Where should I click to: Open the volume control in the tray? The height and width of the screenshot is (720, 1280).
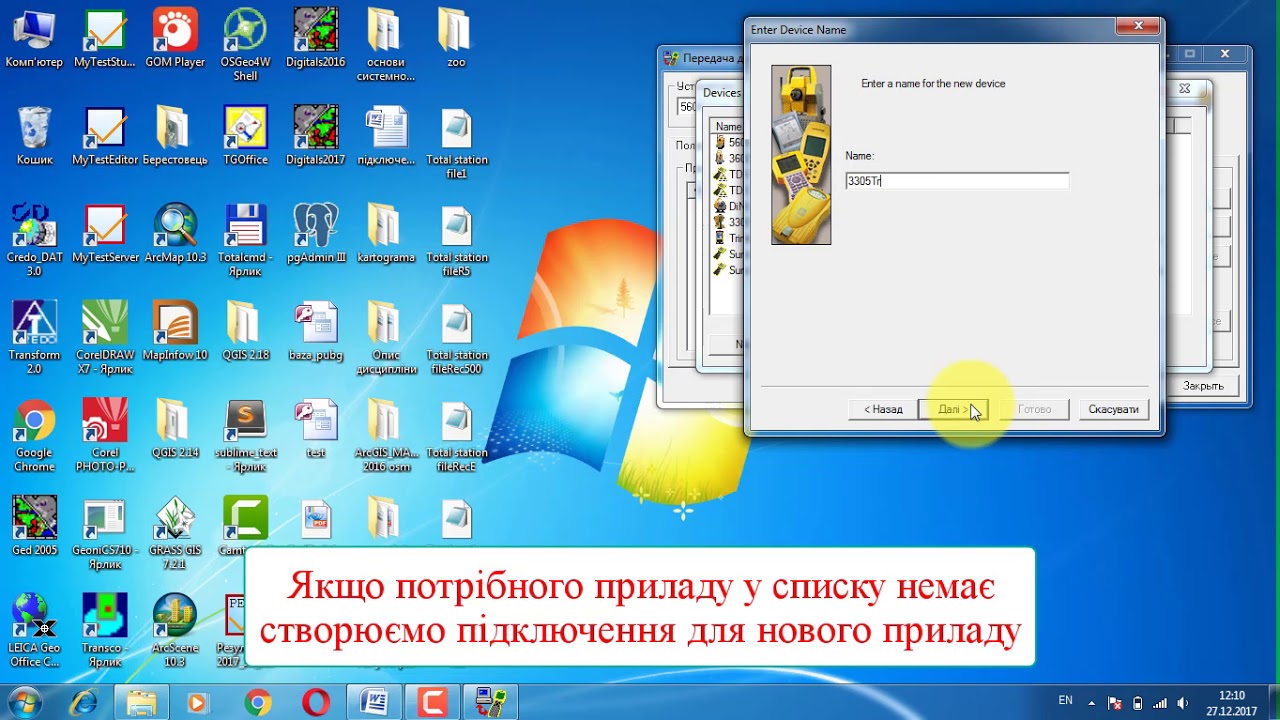[x=1183, y=703]
